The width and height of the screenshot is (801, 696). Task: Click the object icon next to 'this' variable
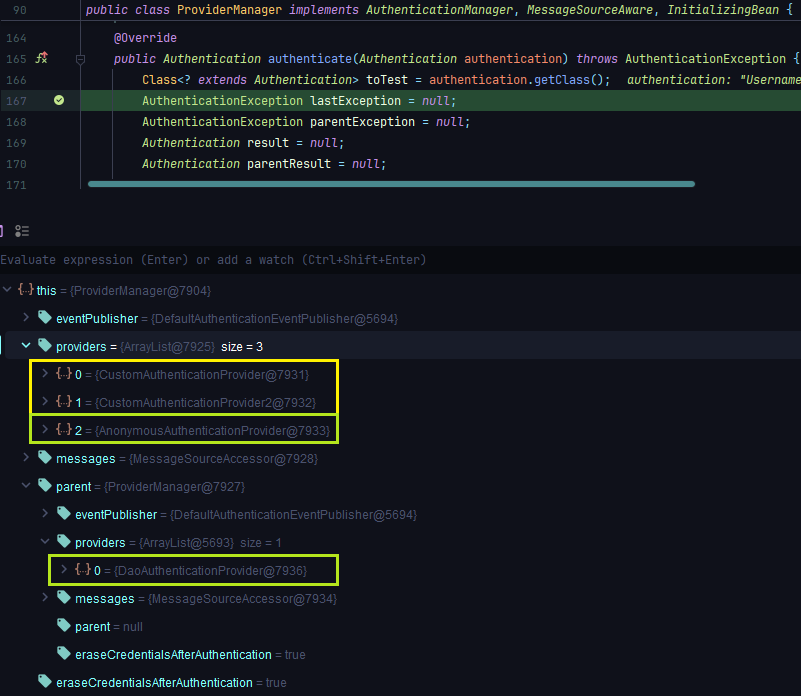point(26,290)
